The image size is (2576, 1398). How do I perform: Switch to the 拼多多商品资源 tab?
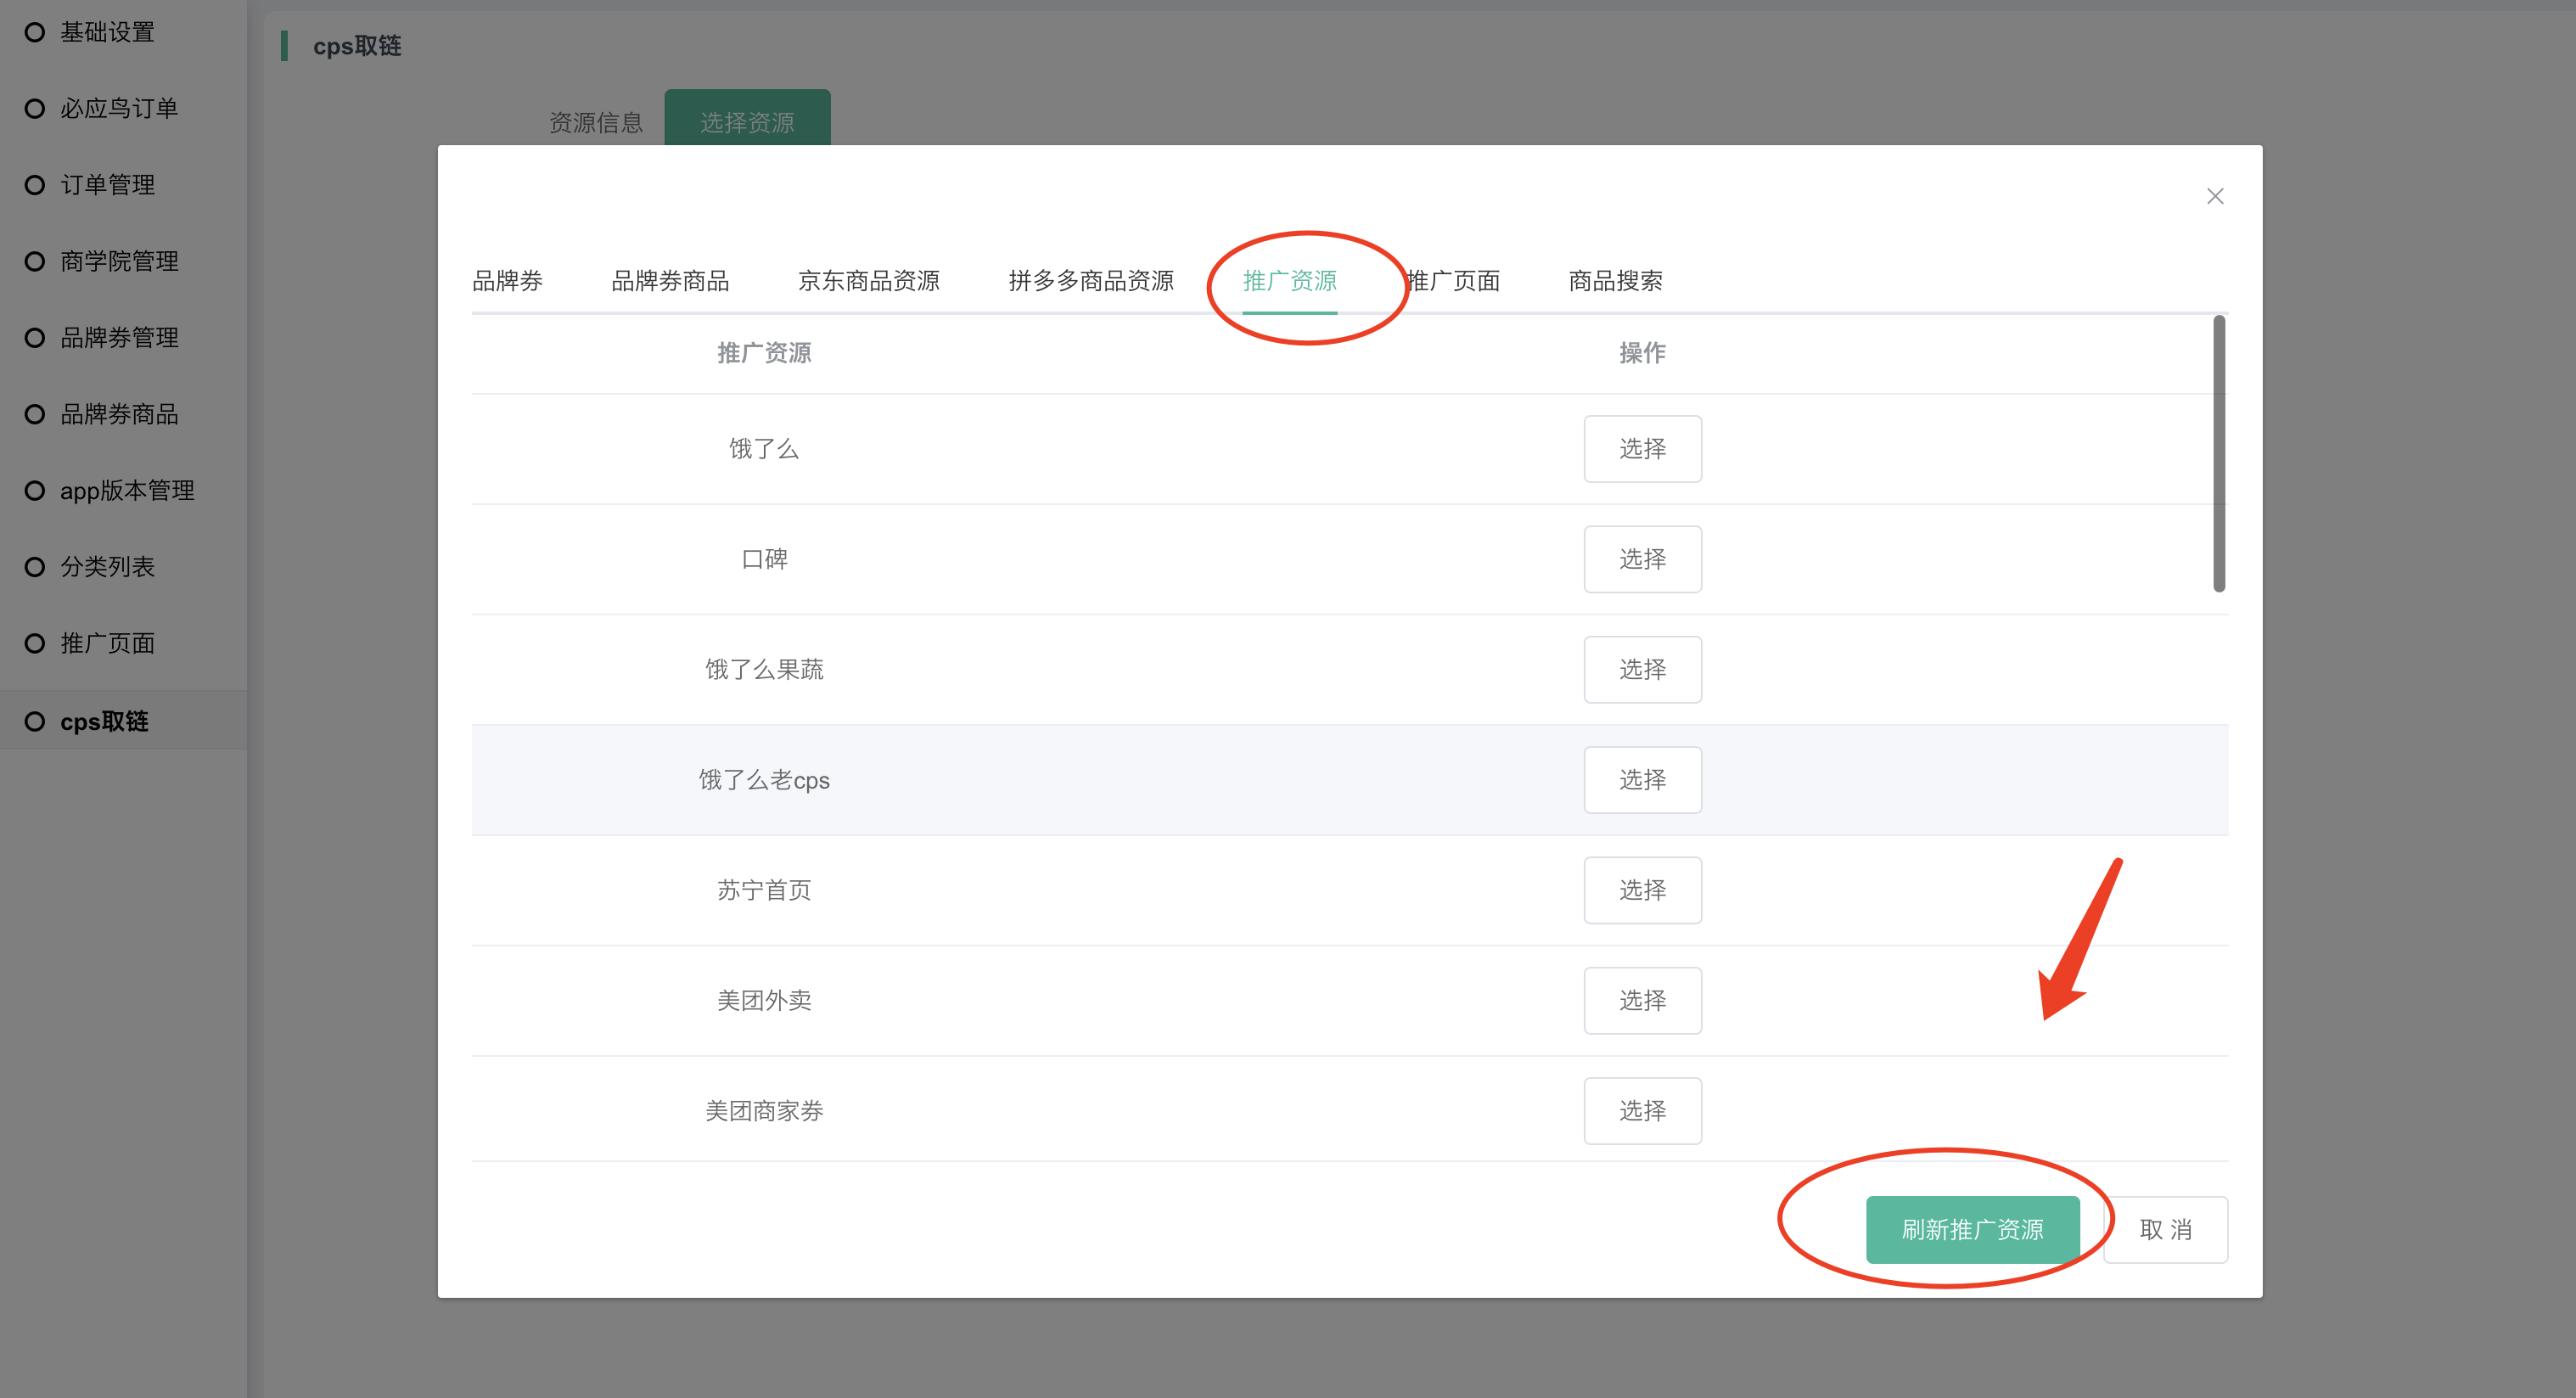pos(1090,281)
